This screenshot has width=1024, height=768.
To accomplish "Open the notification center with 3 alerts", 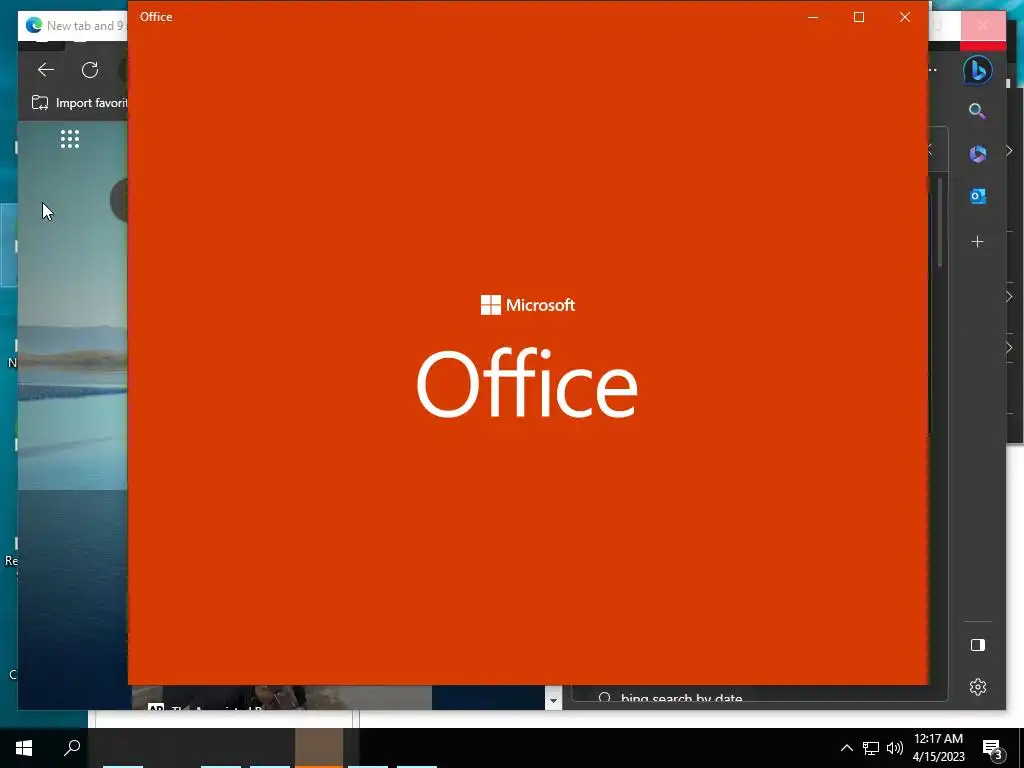I will 992,749.
